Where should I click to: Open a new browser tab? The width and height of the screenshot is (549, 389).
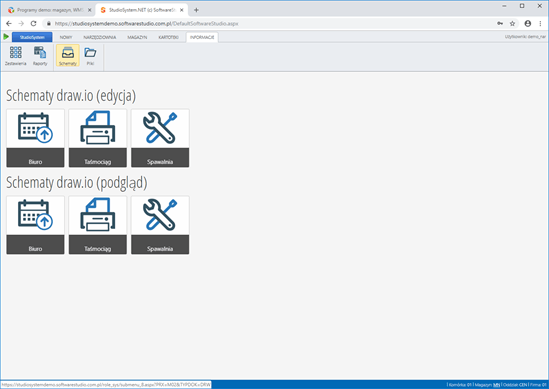click(x=196, y=10)
